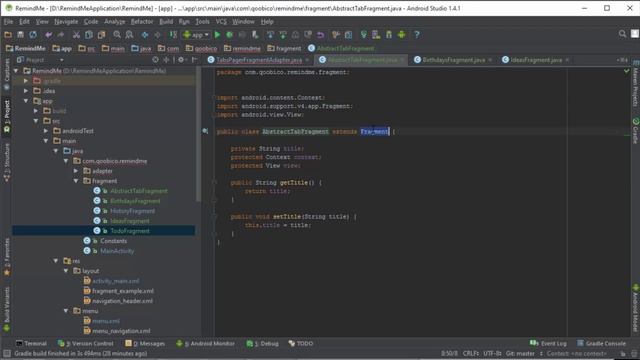The height and width of the screenshot is (360, 640).
Task: Switch to TabsPagerFragmentAdapter.java tab
Action: (x=259, y=60)
